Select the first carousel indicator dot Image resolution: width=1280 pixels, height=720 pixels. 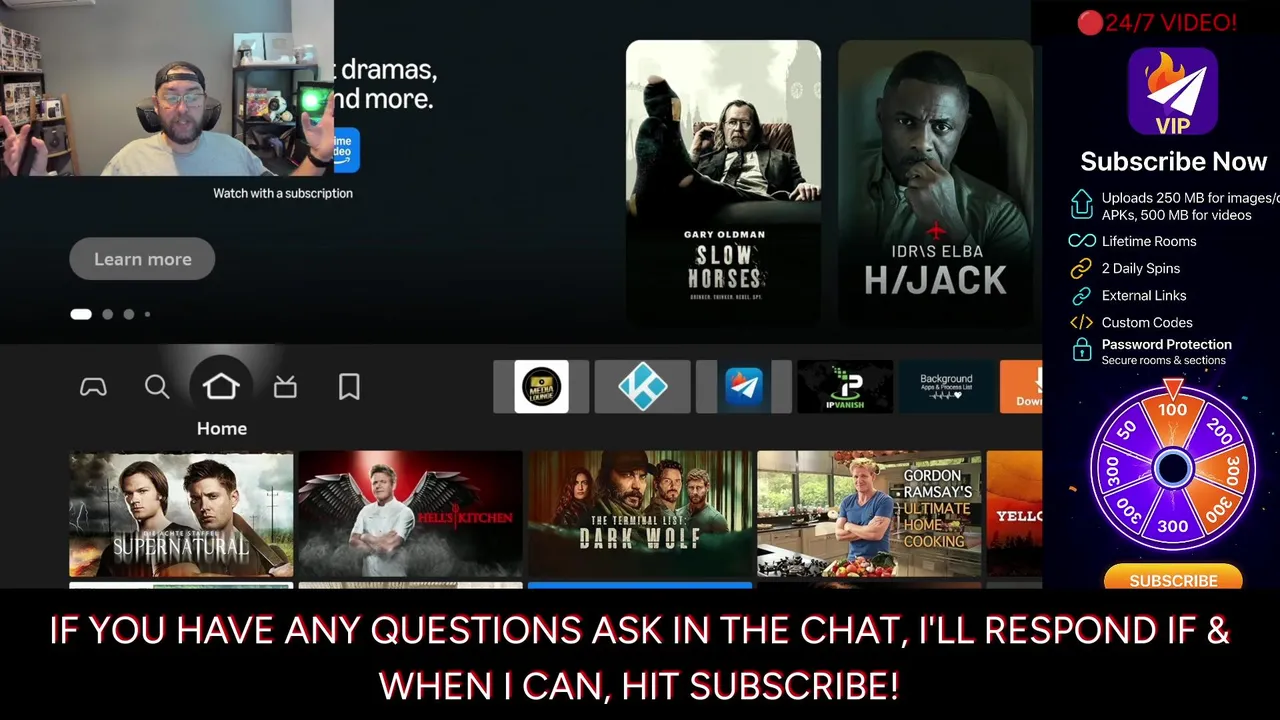click(x=81, y=314)
